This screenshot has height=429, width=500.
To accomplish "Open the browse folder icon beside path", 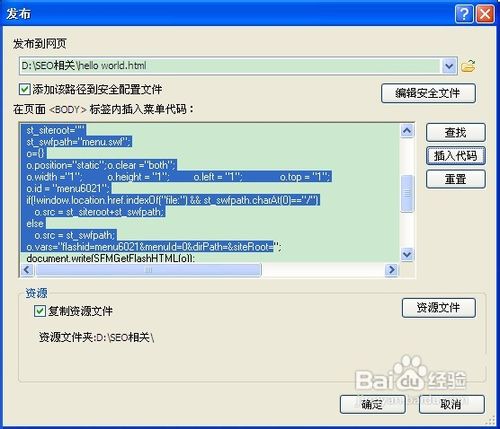I will (469, 66).
